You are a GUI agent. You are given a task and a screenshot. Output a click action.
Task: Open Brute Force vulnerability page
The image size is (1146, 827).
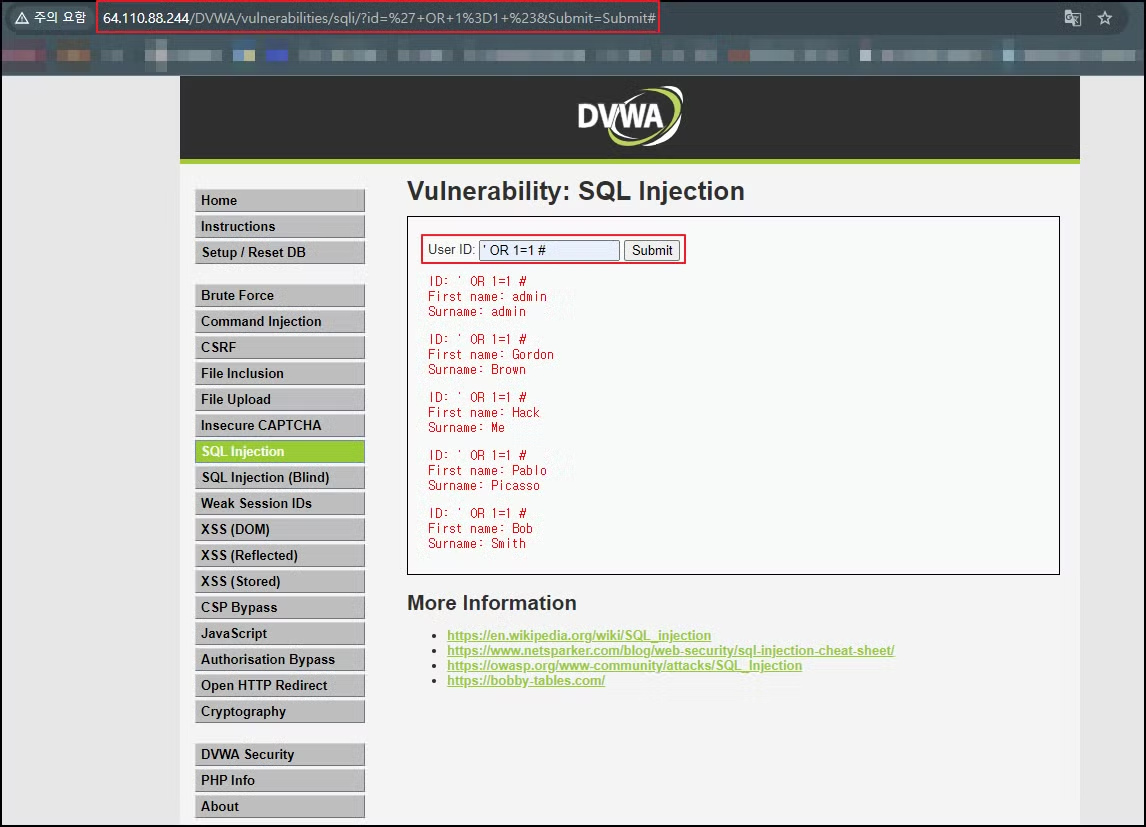280,295
